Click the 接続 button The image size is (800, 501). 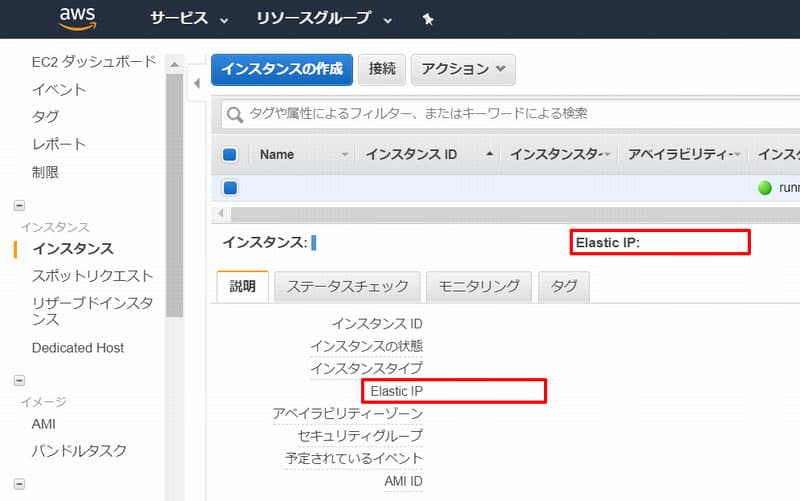382,69
